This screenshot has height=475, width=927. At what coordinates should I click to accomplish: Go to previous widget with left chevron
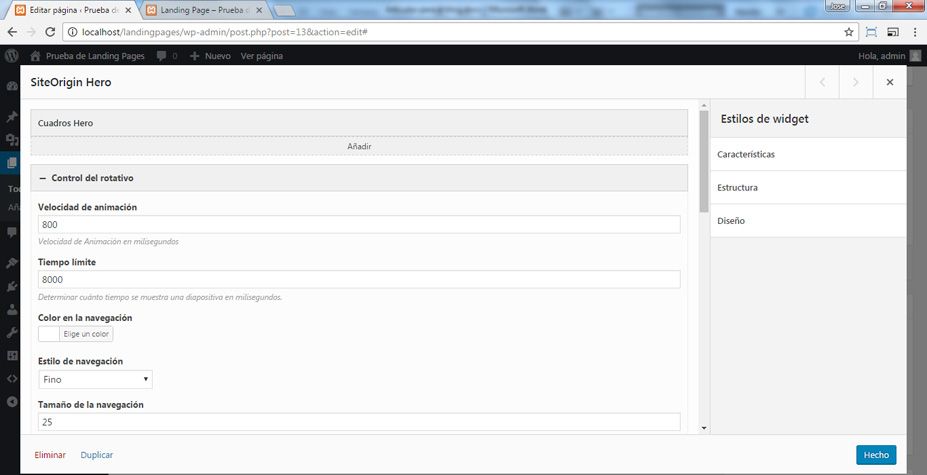[822, 82]
